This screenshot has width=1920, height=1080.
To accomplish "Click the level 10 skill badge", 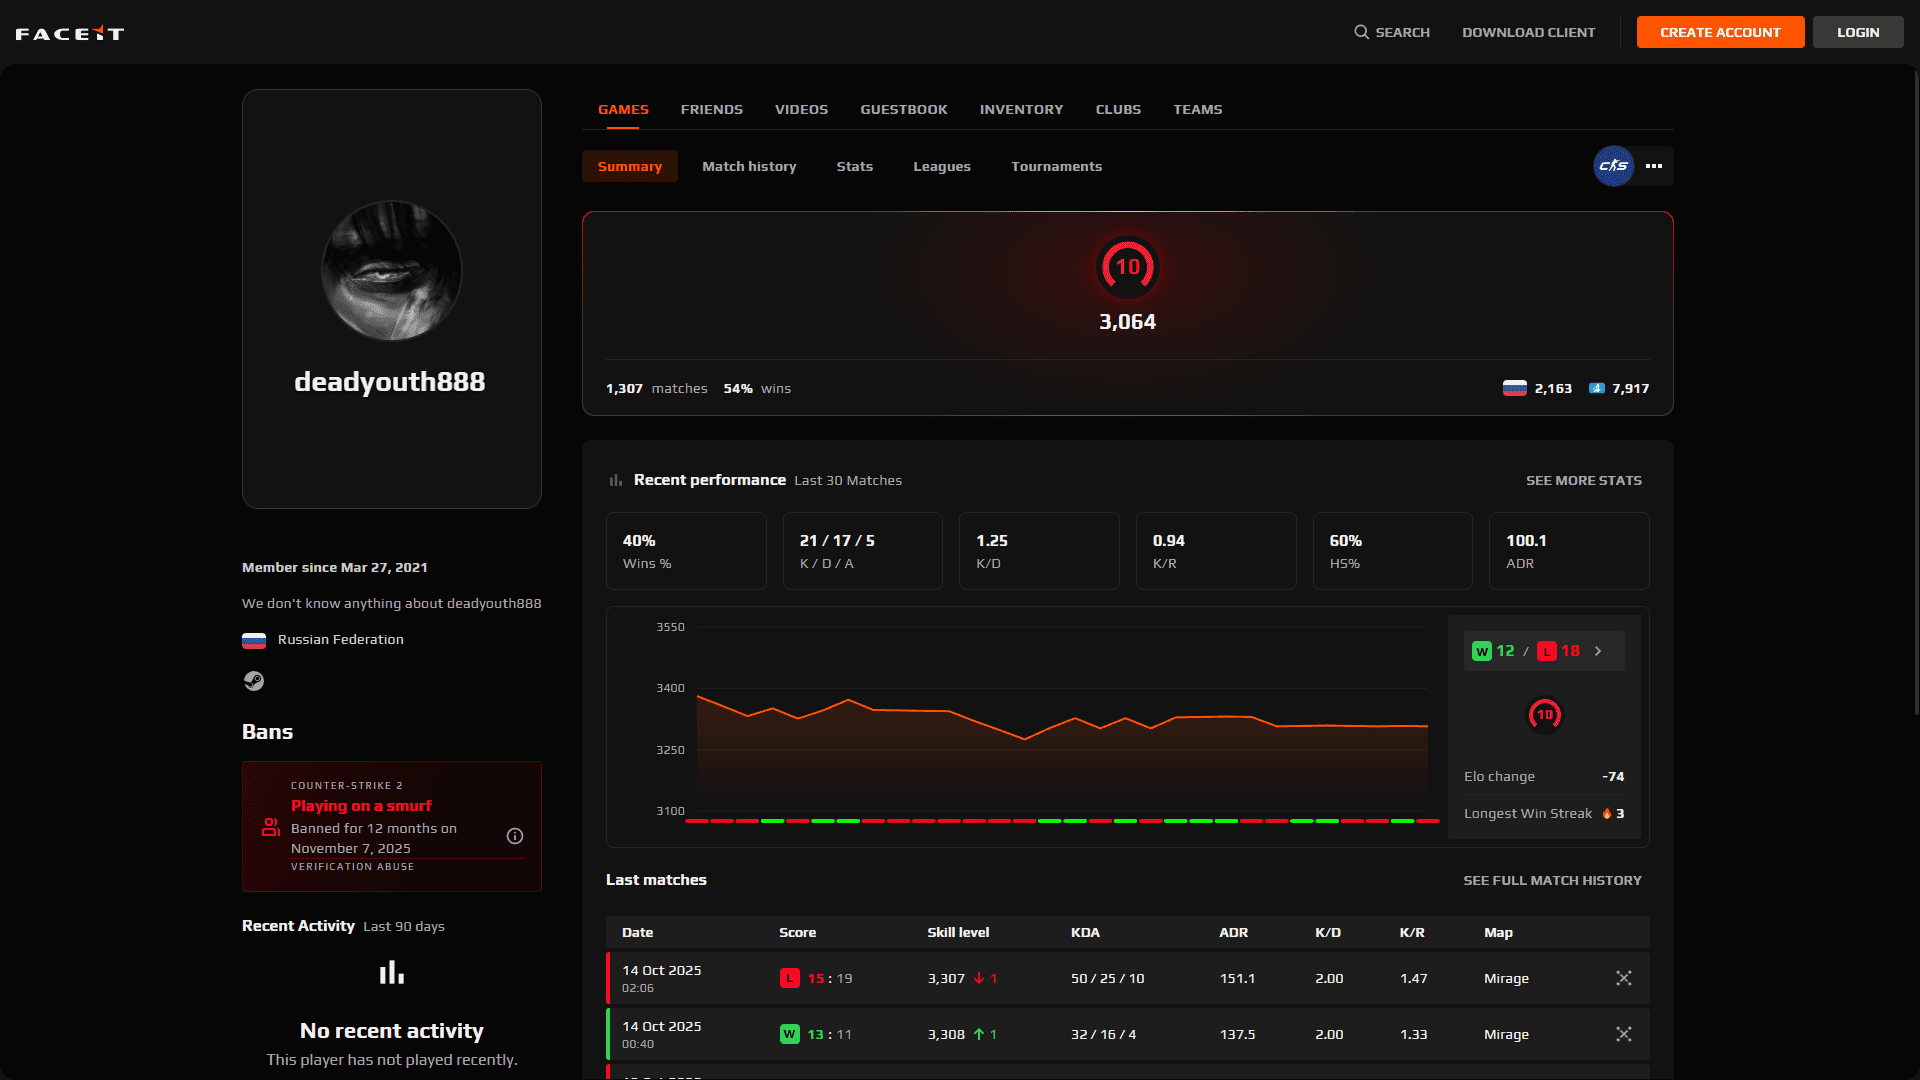I will (x=1127, y=267).
